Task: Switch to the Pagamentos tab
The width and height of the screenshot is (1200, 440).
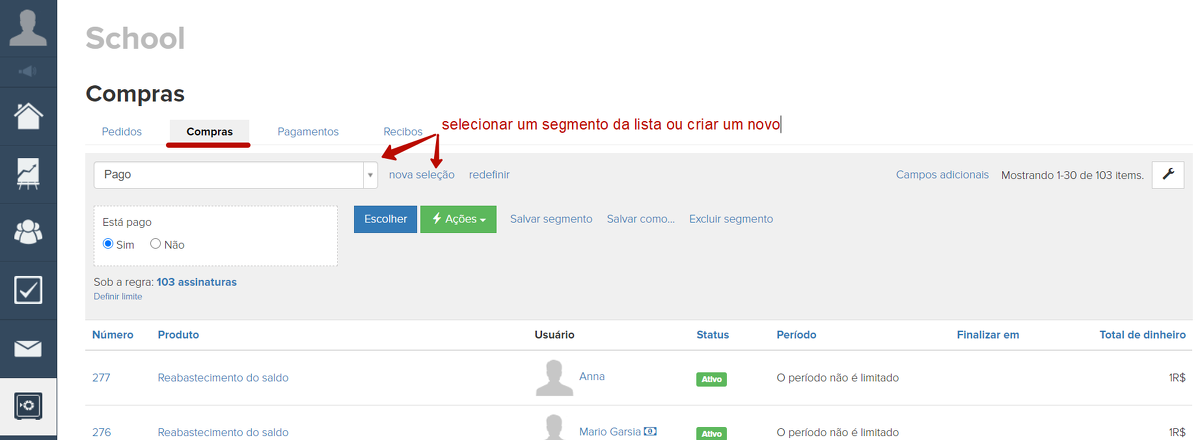Action: click(x=308, y=131)
